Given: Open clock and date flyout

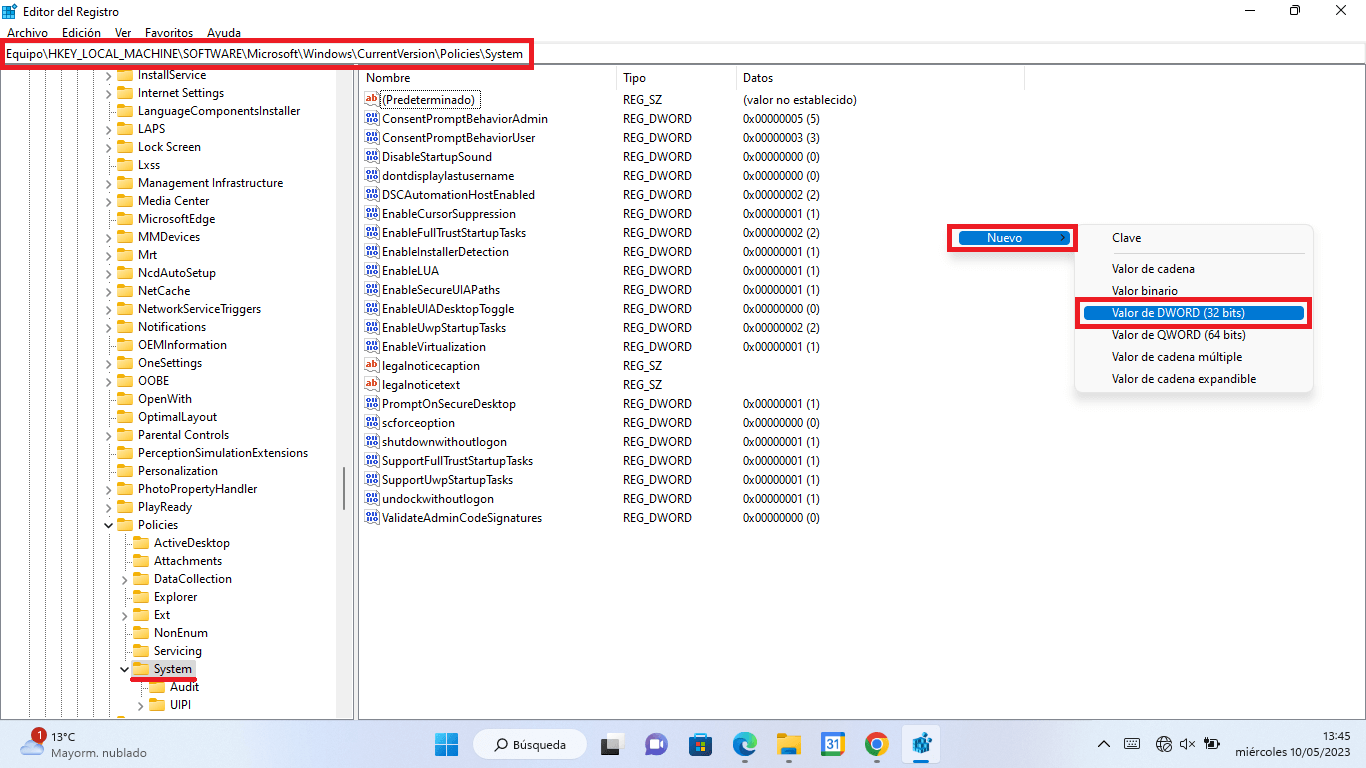Looking at the screenshot, I should (1293, 744).
